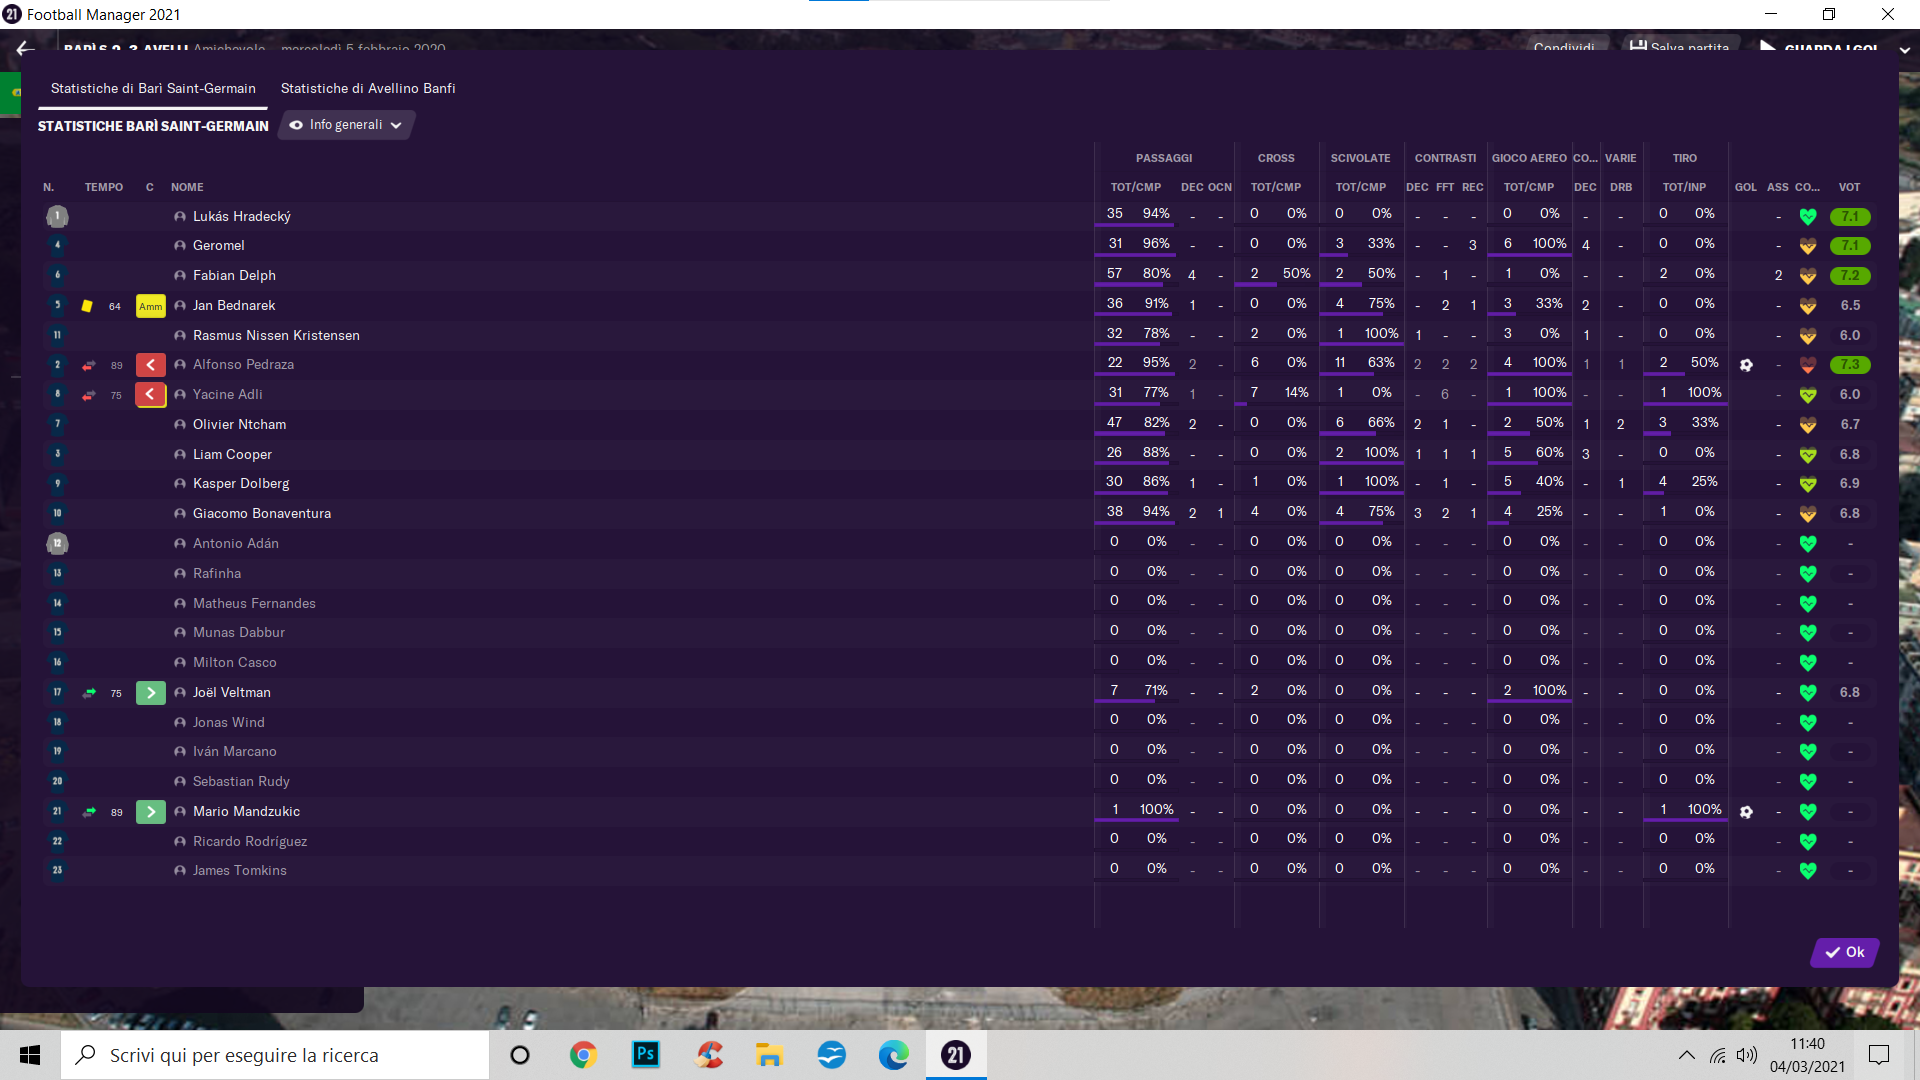This screenshot has height=1080, width=1920.
Task: Click condition heart icon for Lukás Hradecký
Action: 1807,217
